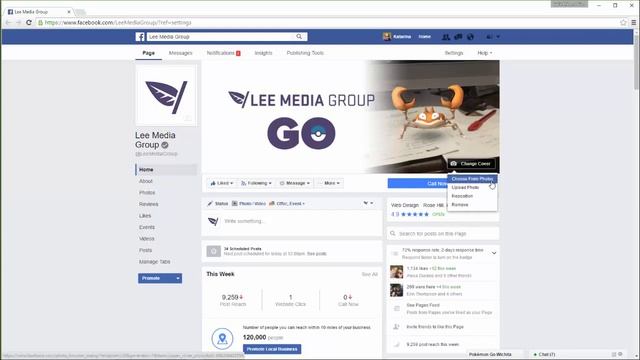Select Manage Tabs in the left sidebar
640x360 pixels.
tap(155, 262)
